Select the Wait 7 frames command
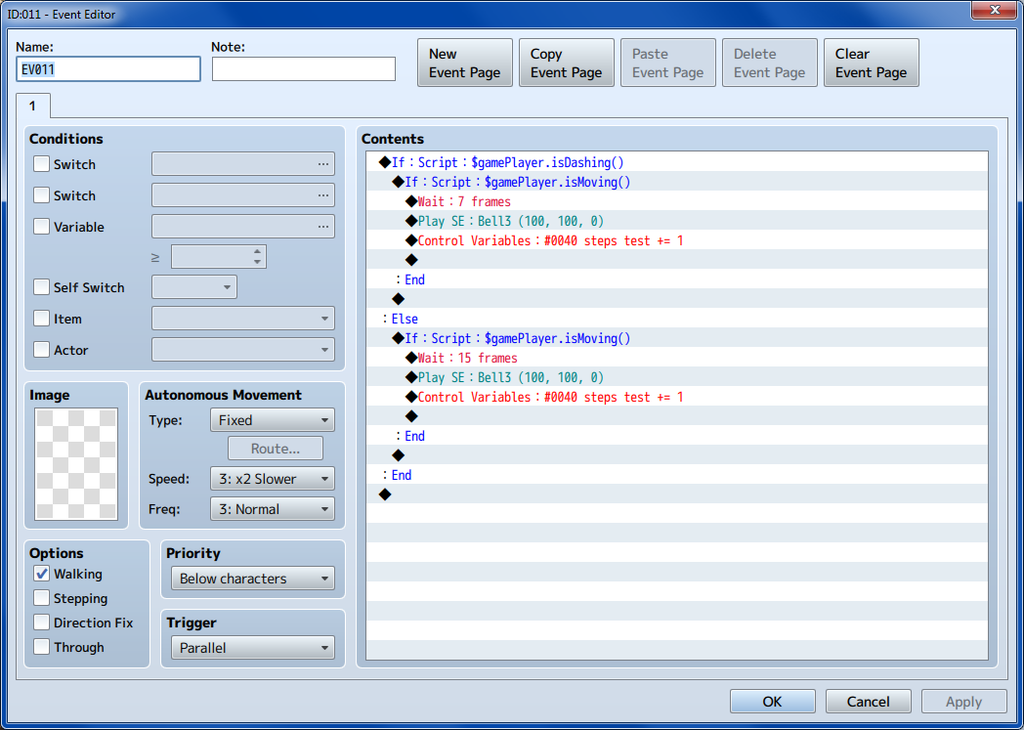 pyautogui.click(x=464, y=202)
